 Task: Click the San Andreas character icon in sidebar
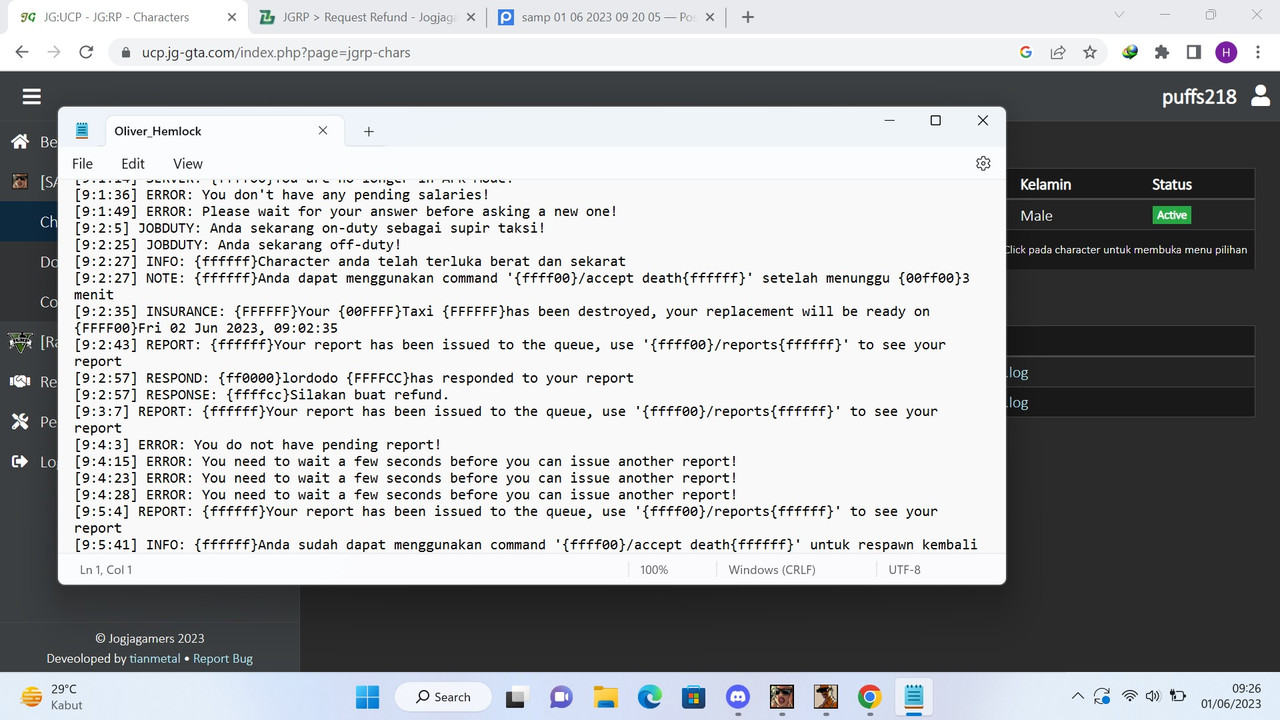(20, 181)
